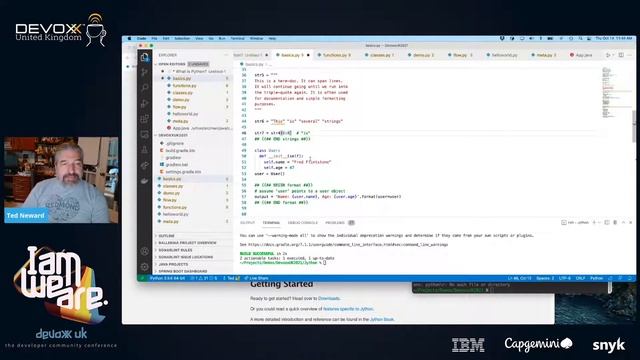This screenshot has width=640, height=360.
Task: Click the remote window indicator in status bar
Action: [142, 278]
